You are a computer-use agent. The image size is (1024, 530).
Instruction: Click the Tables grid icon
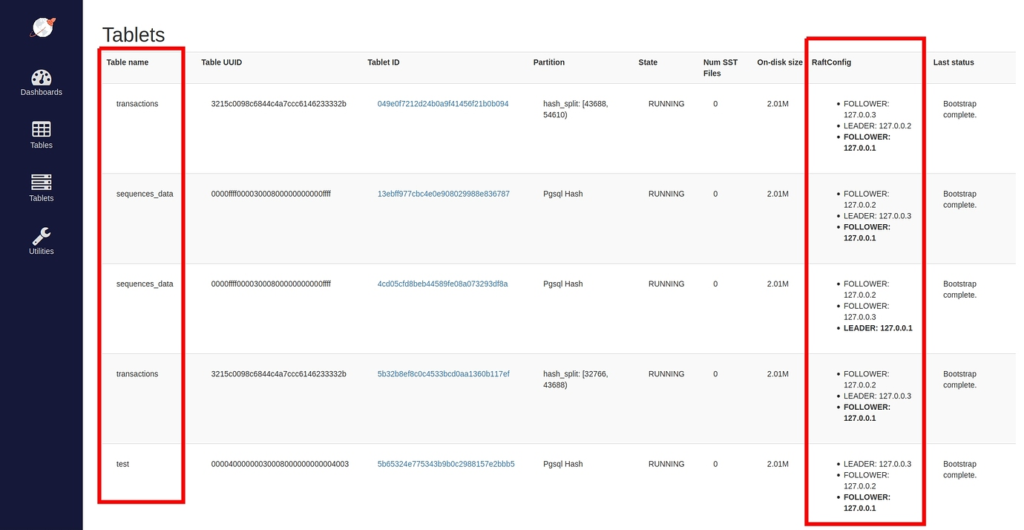tap(41, 129)
